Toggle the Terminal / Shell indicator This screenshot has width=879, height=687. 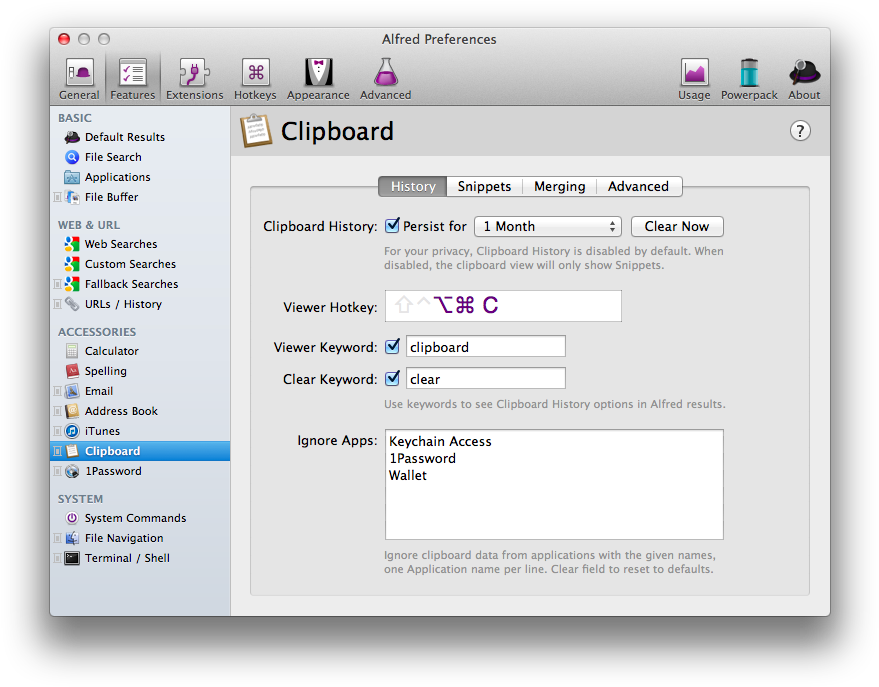pyautogui.click(x=57, y=558)
